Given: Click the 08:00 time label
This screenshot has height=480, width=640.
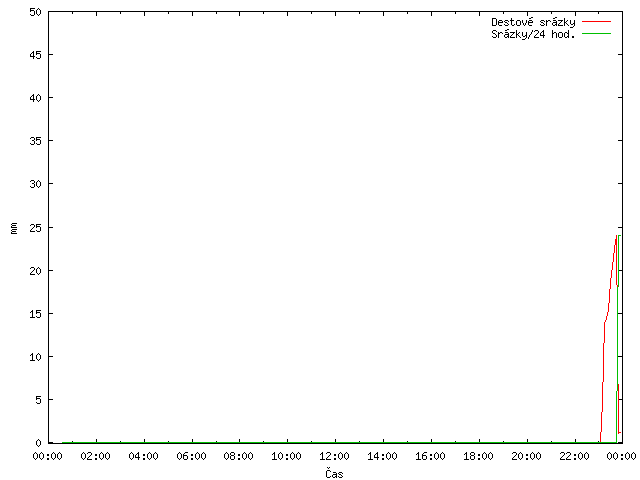Looking at the screenshot, I should pyautogui.click(x=239, y=456).
